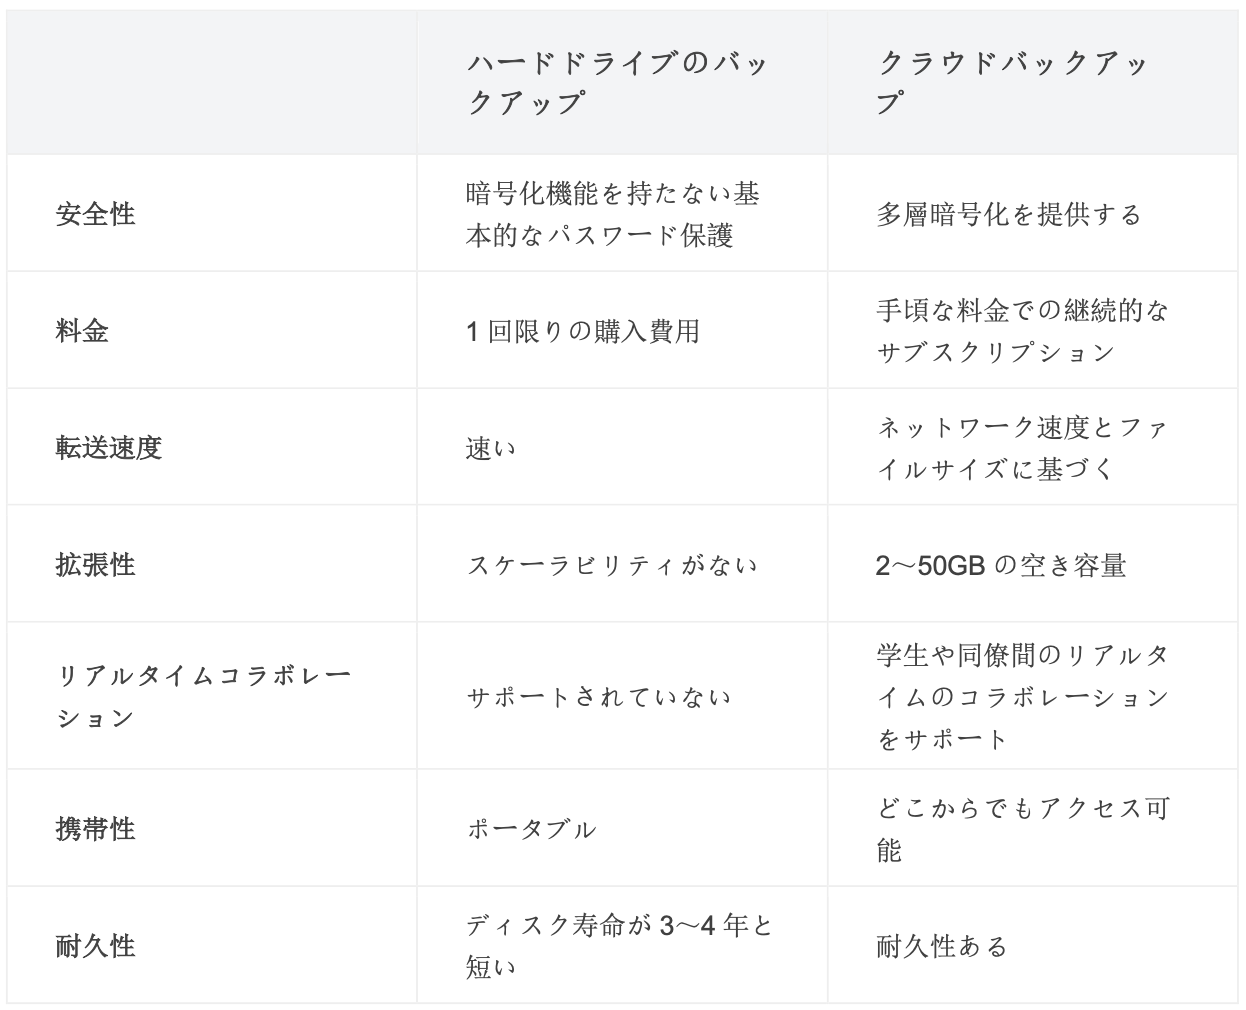
Task: Click the ハードドライブのバックアップ column header
Action: 617,83
